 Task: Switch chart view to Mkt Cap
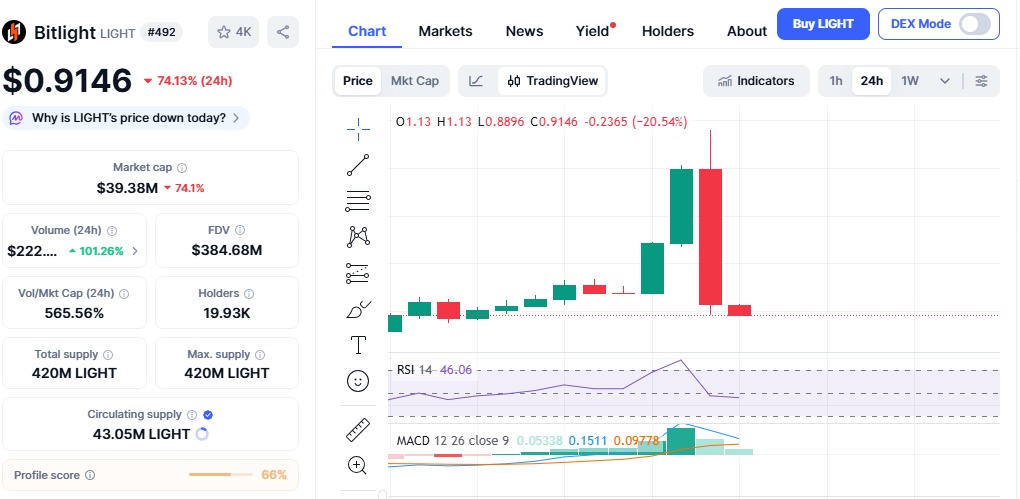[414, 81]
